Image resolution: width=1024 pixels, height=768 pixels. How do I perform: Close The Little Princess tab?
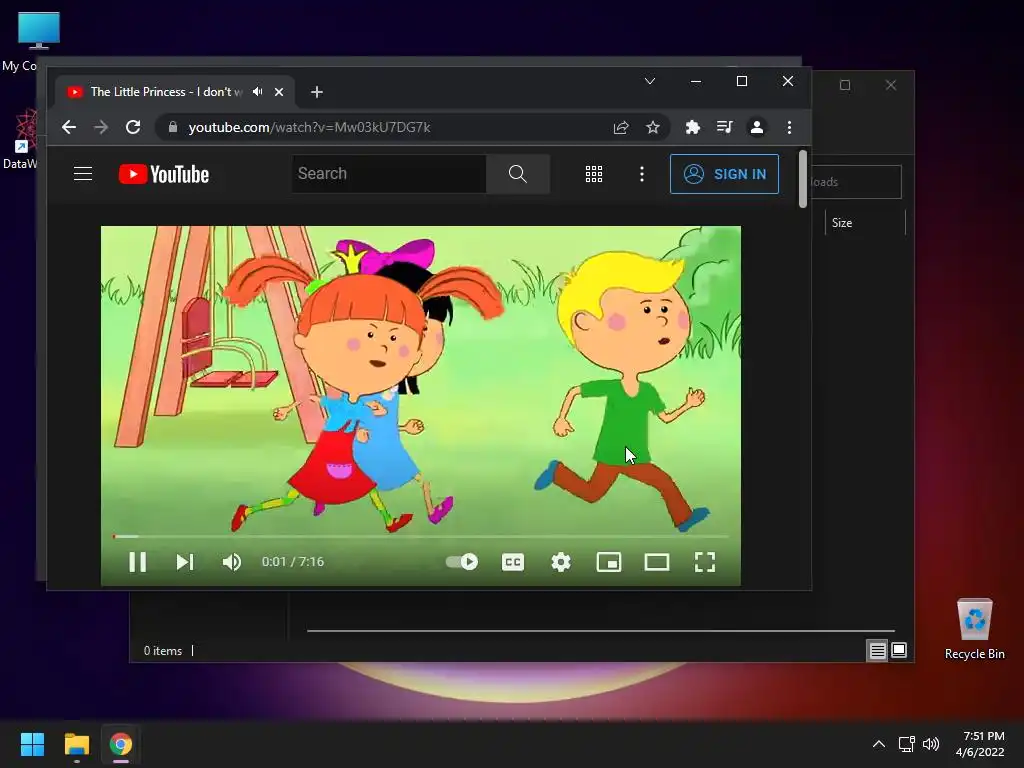(279, 92)
